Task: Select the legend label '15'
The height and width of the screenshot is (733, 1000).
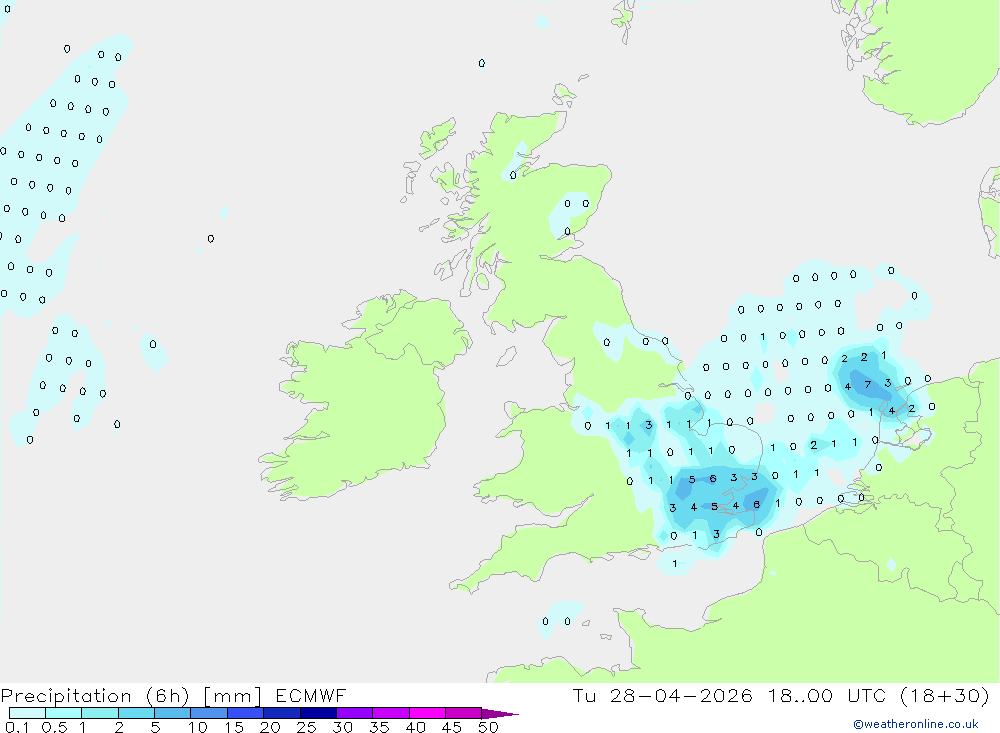Action: (234, 727)
